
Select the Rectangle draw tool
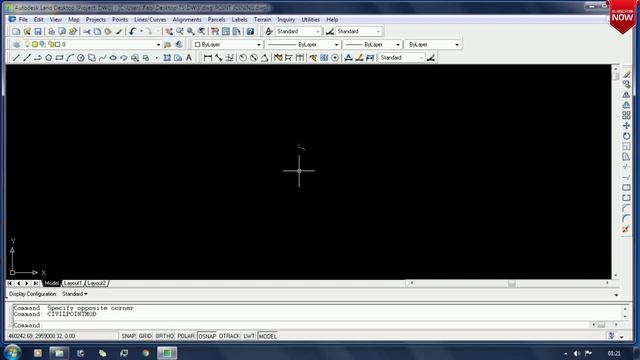tap(59, 58)
